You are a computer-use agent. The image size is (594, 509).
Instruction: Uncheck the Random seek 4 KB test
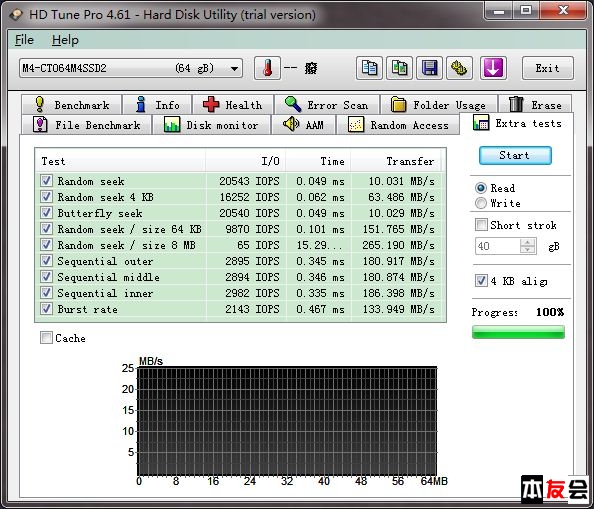point(46,197)
